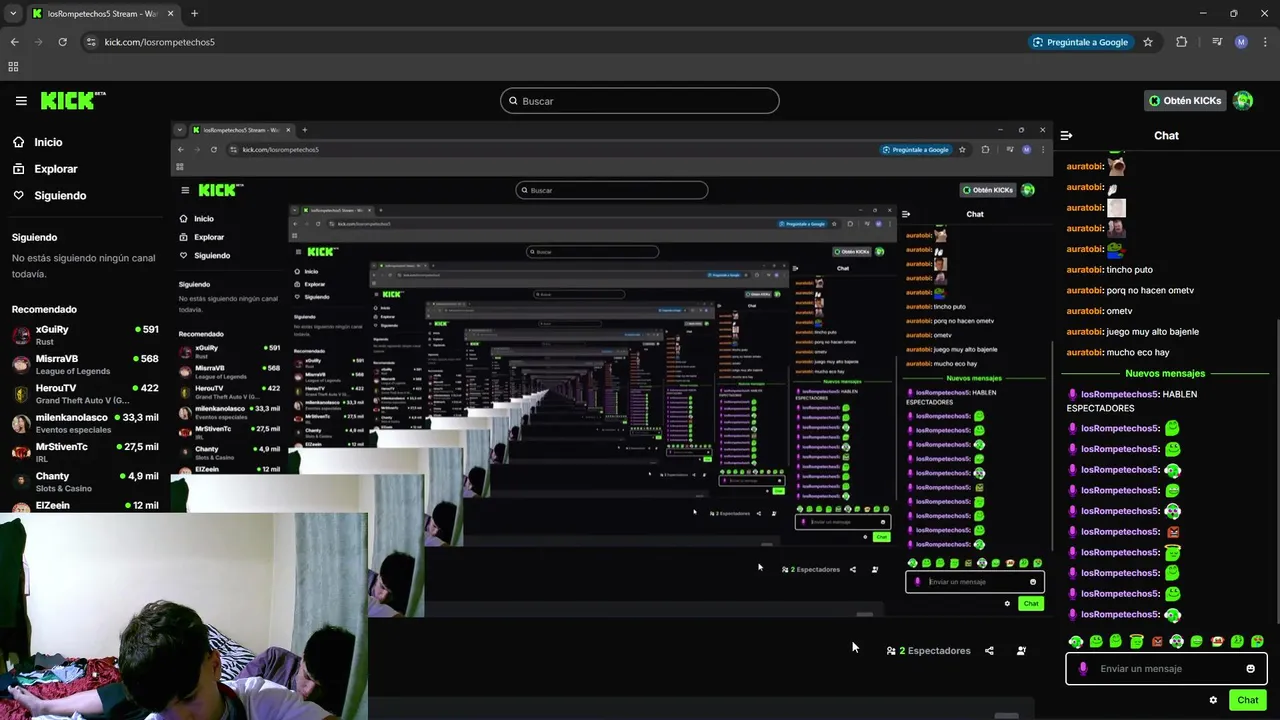Screen dimensions: 1280x720
Task: Open the topmost Chrome three-dot menu
Action: tap(1265, 42)
